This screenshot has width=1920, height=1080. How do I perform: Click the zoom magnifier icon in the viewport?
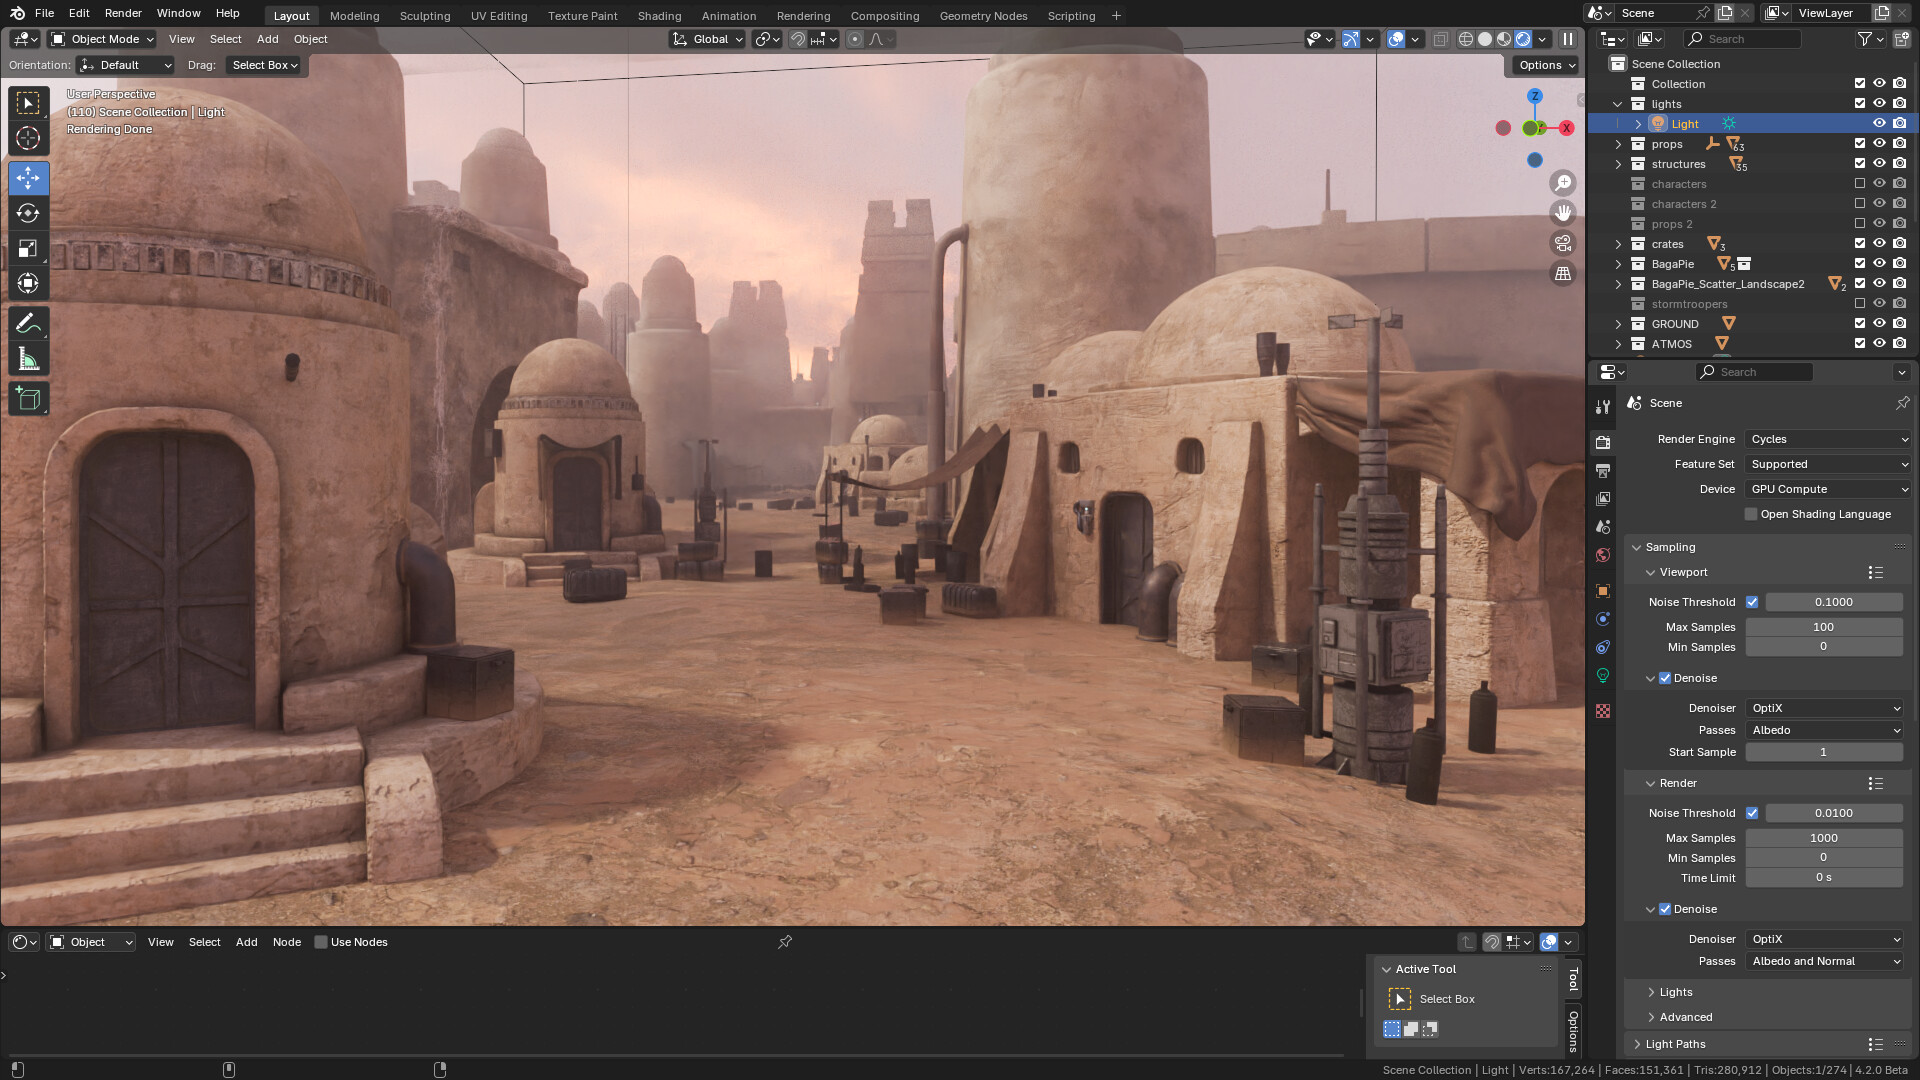click(x=1562, y=182)
